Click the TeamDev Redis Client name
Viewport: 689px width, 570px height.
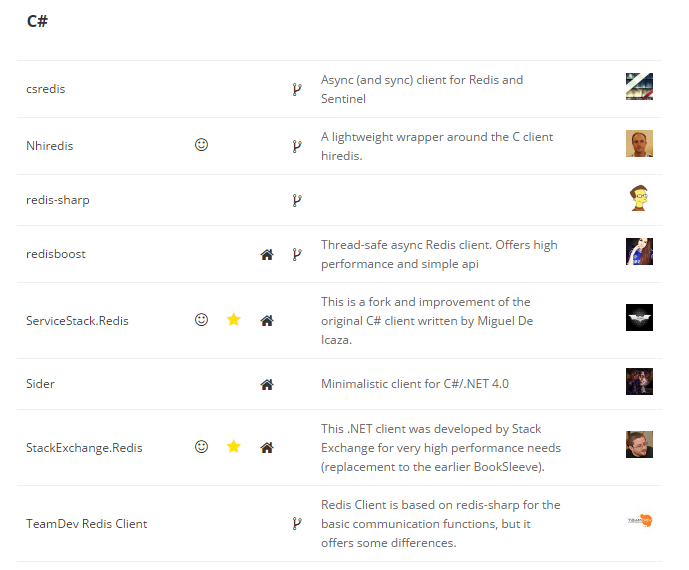click(x=87, y=524)
